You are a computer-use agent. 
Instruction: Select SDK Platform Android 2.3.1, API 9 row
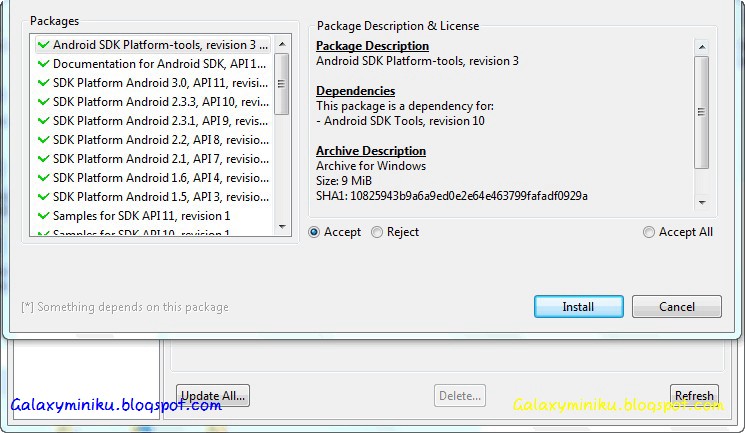click(x=153, y=121)
